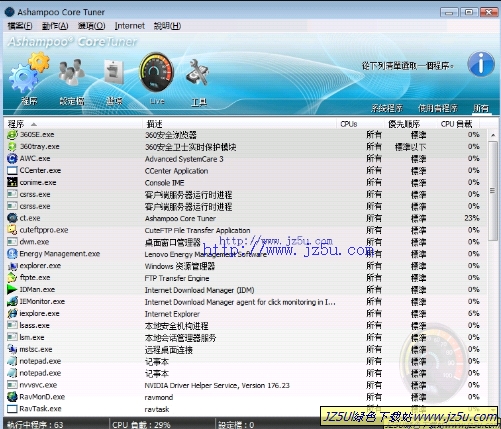
Task: Click the IDMan.exe green arrow icon
Action: tap(12, 290)
